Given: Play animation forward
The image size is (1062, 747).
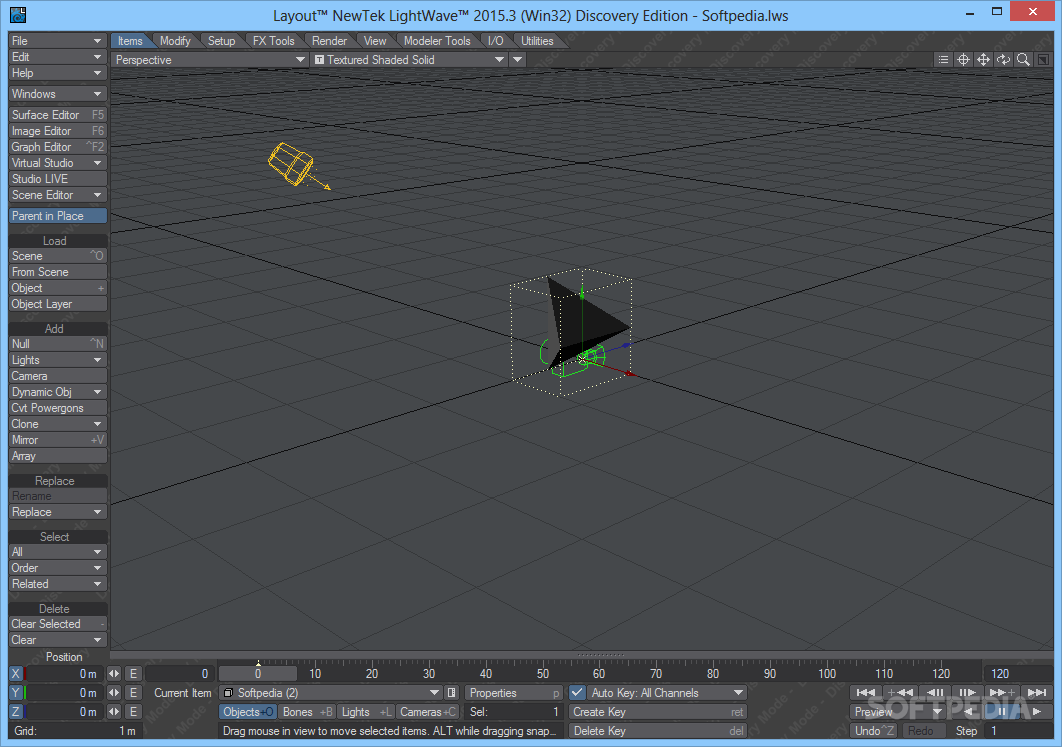Looking at the screenshot, I should click(x=1037, y=712).
